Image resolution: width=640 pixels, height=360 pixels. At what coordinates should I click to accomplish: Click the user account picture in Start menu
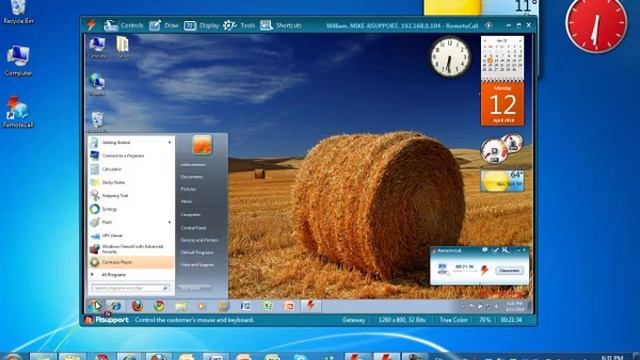click(202, 145)
